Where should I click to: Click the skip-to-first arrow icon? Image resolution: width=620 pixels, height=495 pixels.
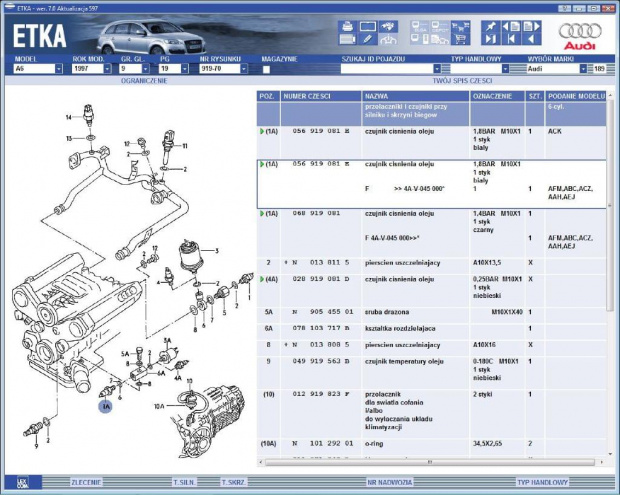click(x=511, y=39)
